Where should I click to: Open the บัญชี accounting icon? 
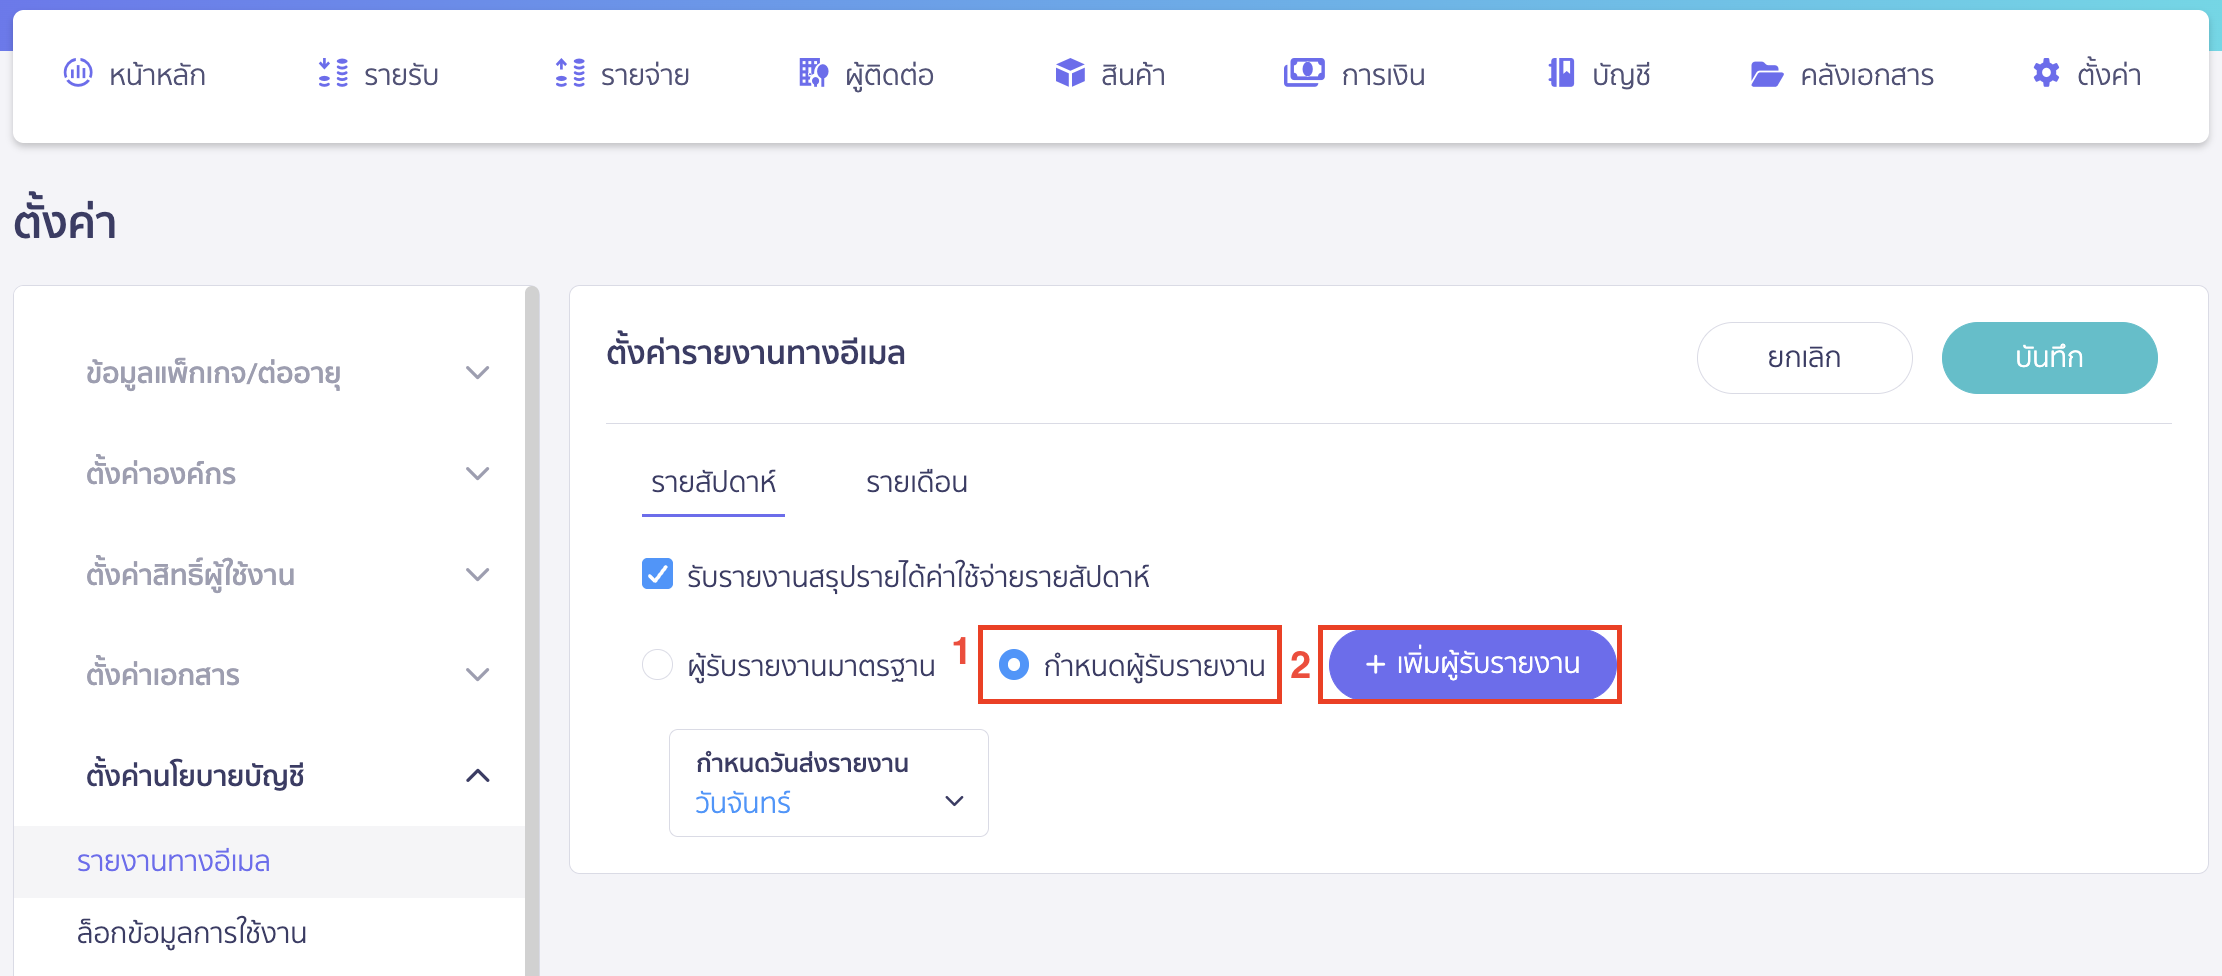(x=1558, y=73)
